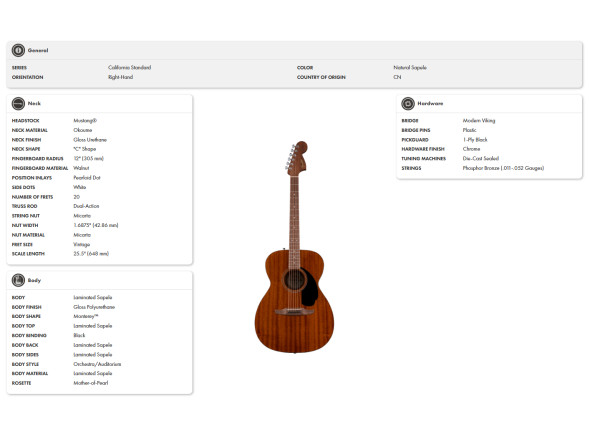Select Laminated Sapele in the Body Back row
This screenshot has height=434, width=590.
93,345
